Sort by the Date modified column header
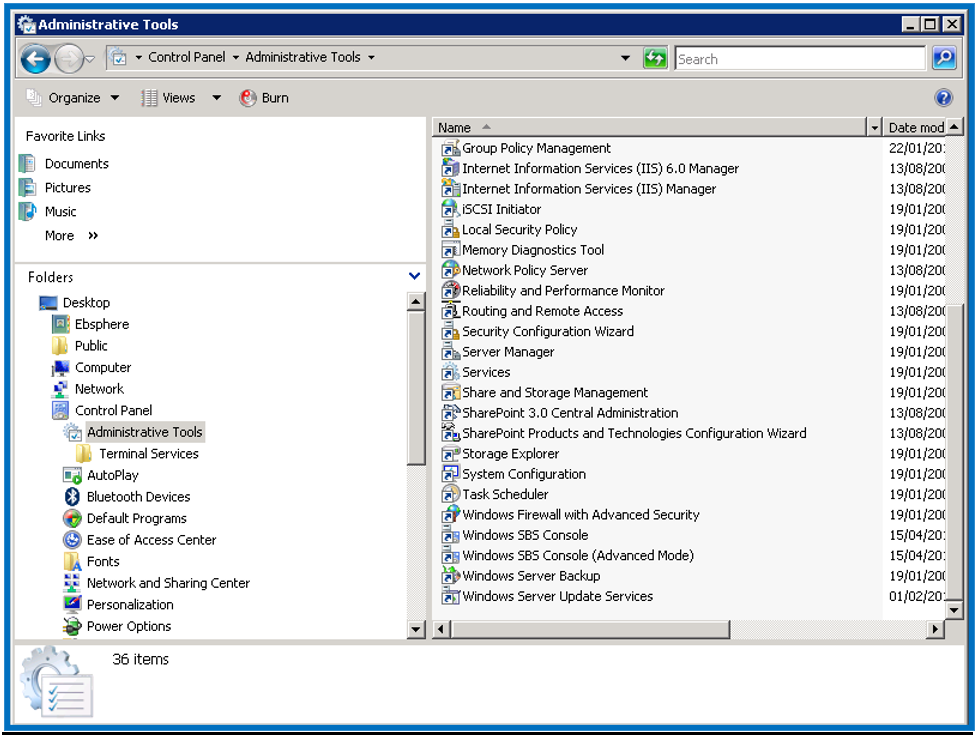This screenshot has height=737, width=980. pyautogui.click(x=916, y=128)
